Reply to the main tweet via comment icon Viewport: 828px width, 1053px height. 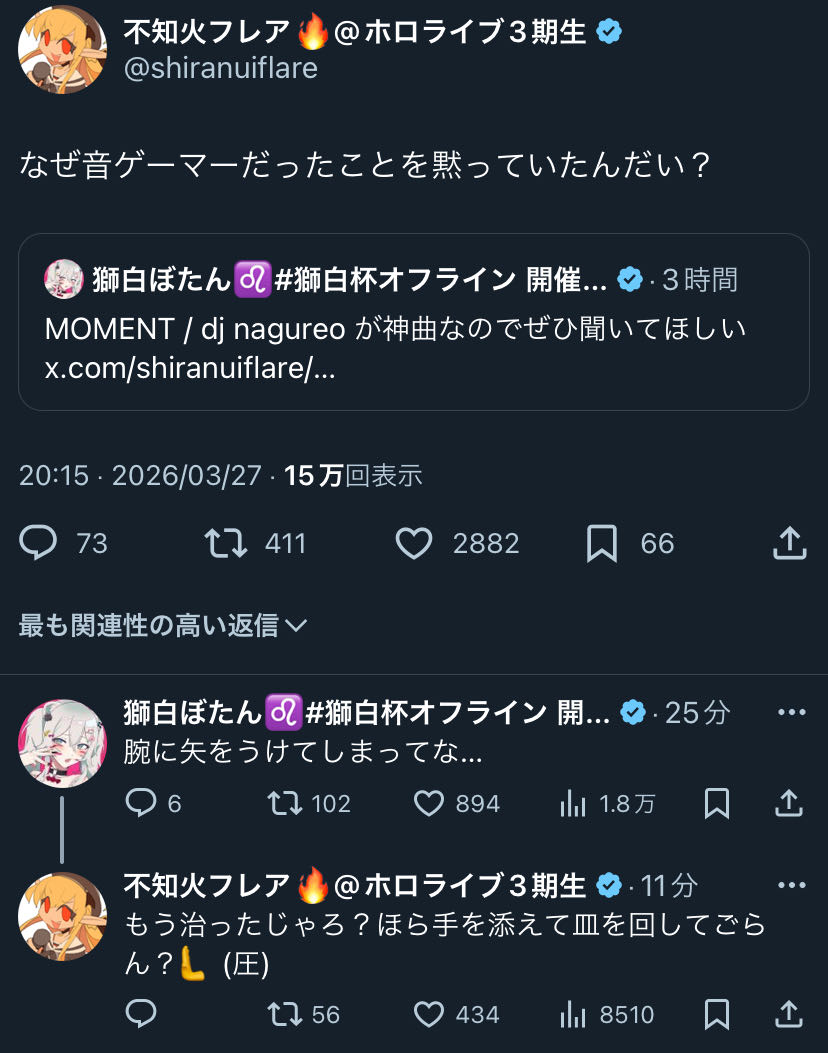point(39,543)
